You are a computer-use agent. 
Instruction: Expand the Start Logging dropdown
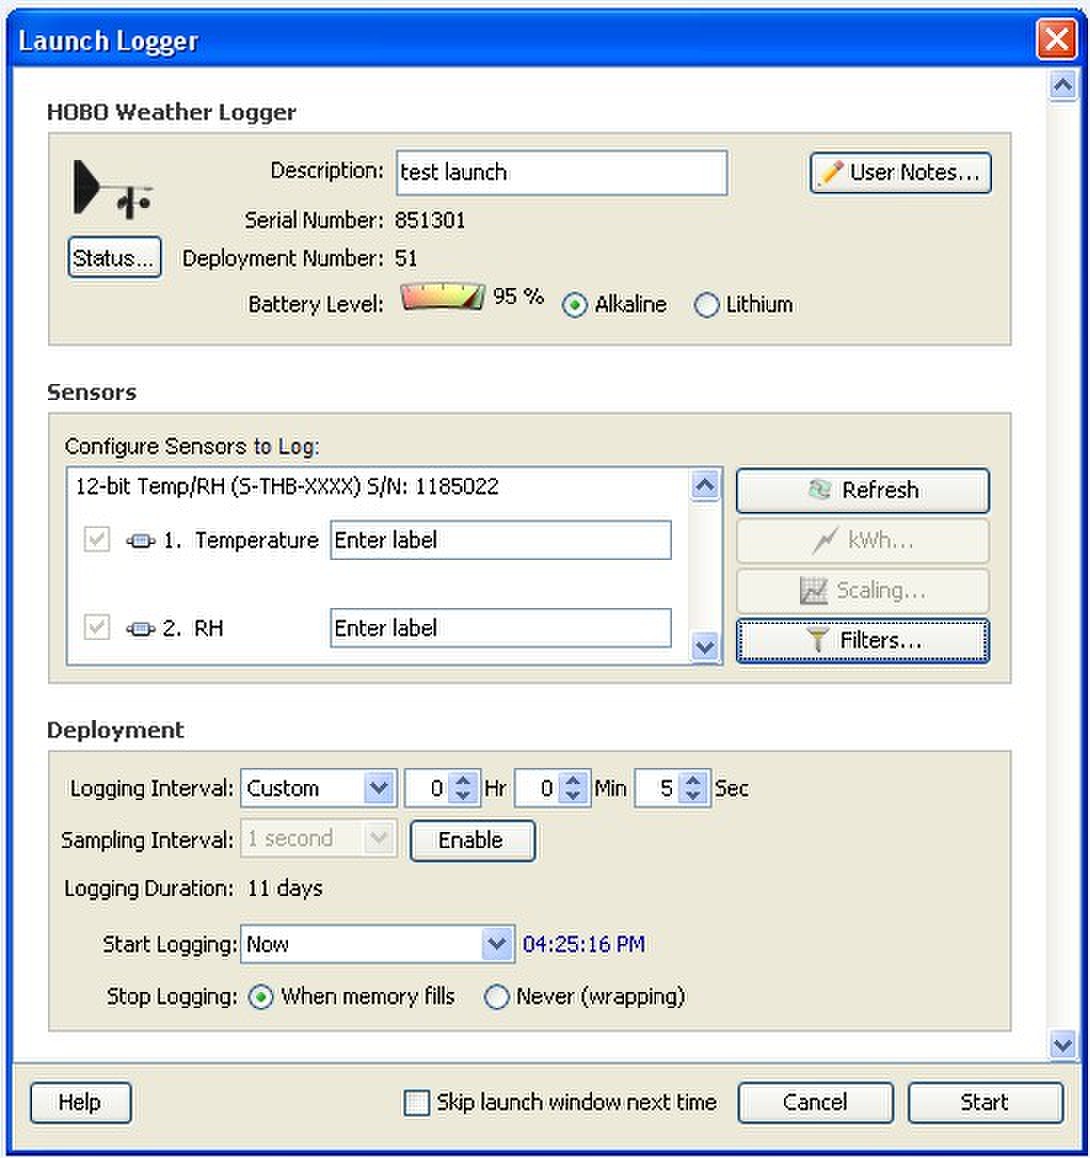coord(496,944)
